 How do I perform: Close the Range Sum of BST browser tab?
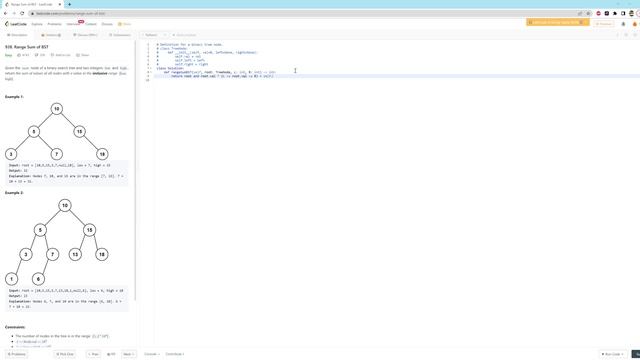[x=60, y=4]
